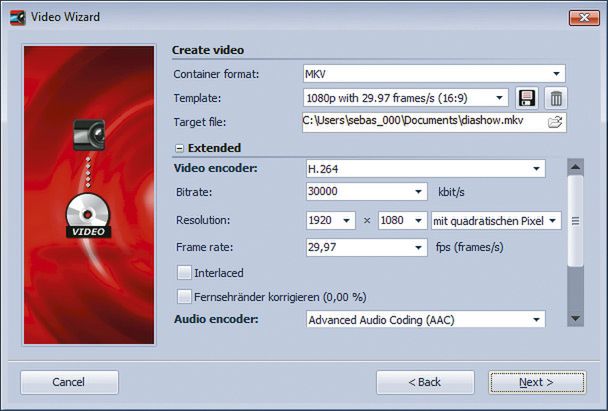The height and width of the screenshot is (411, 608).
Task: Click the video wizard artwork on the left
Action: click(x=89, y=195)
